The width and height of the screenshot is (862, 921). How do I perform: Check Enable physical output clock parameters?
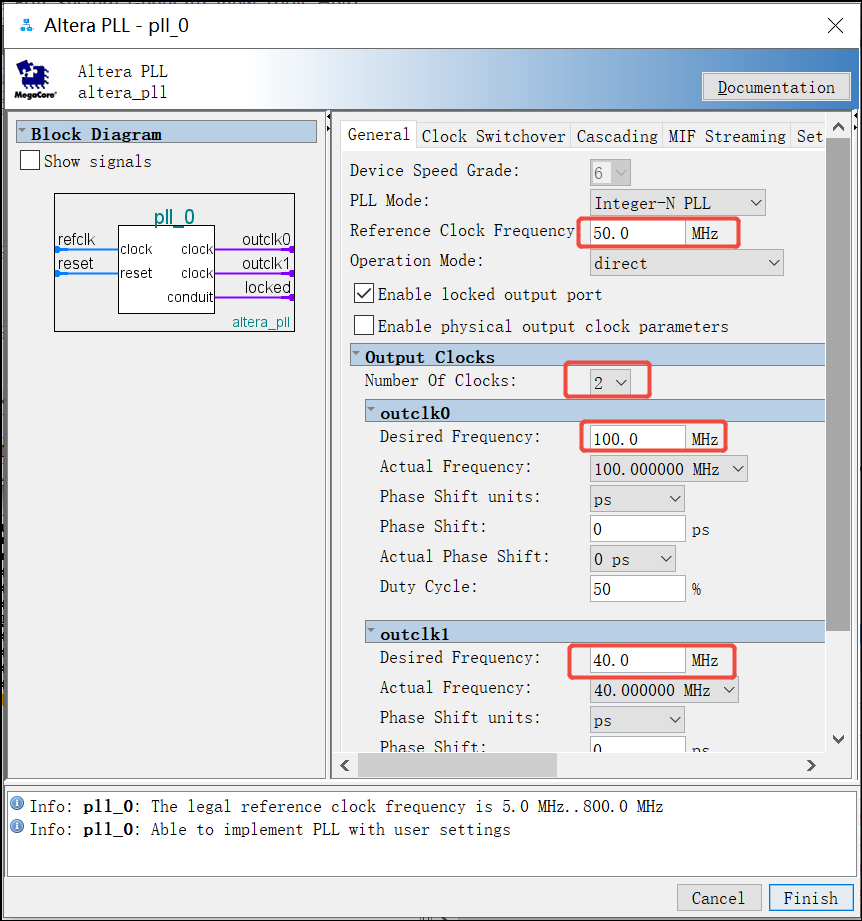click(364, 325)
